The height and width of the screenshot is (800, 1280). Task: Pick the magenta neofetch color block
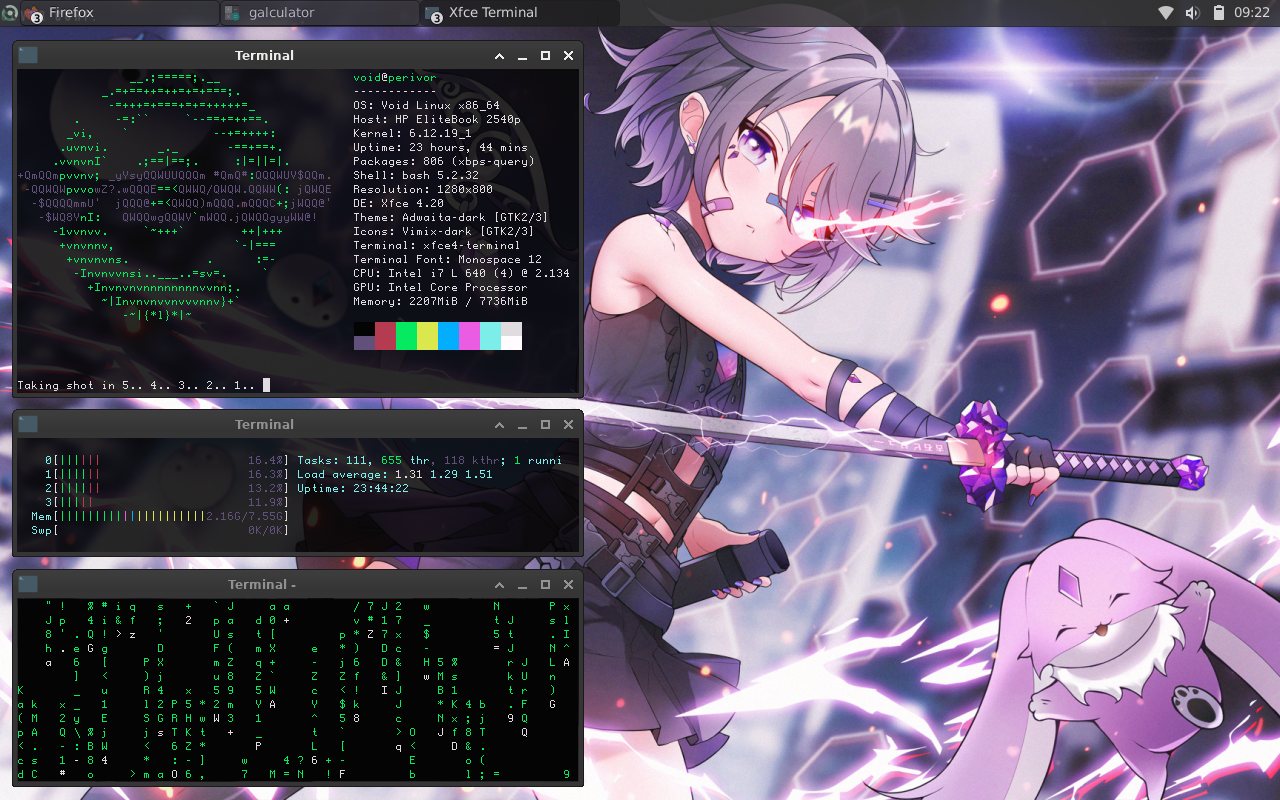469,336
